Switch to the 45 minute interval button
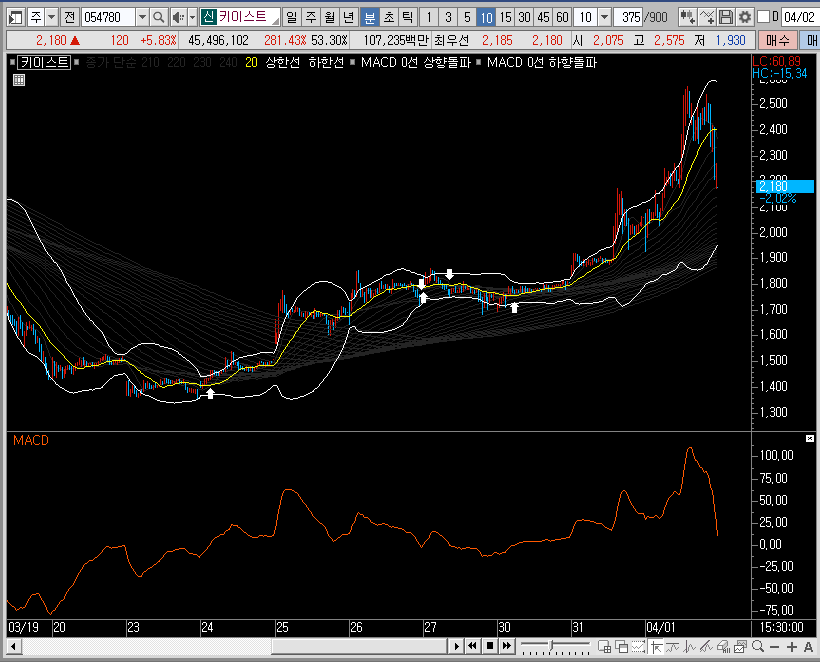Viewport: 820px width, 662px height. 543,17
